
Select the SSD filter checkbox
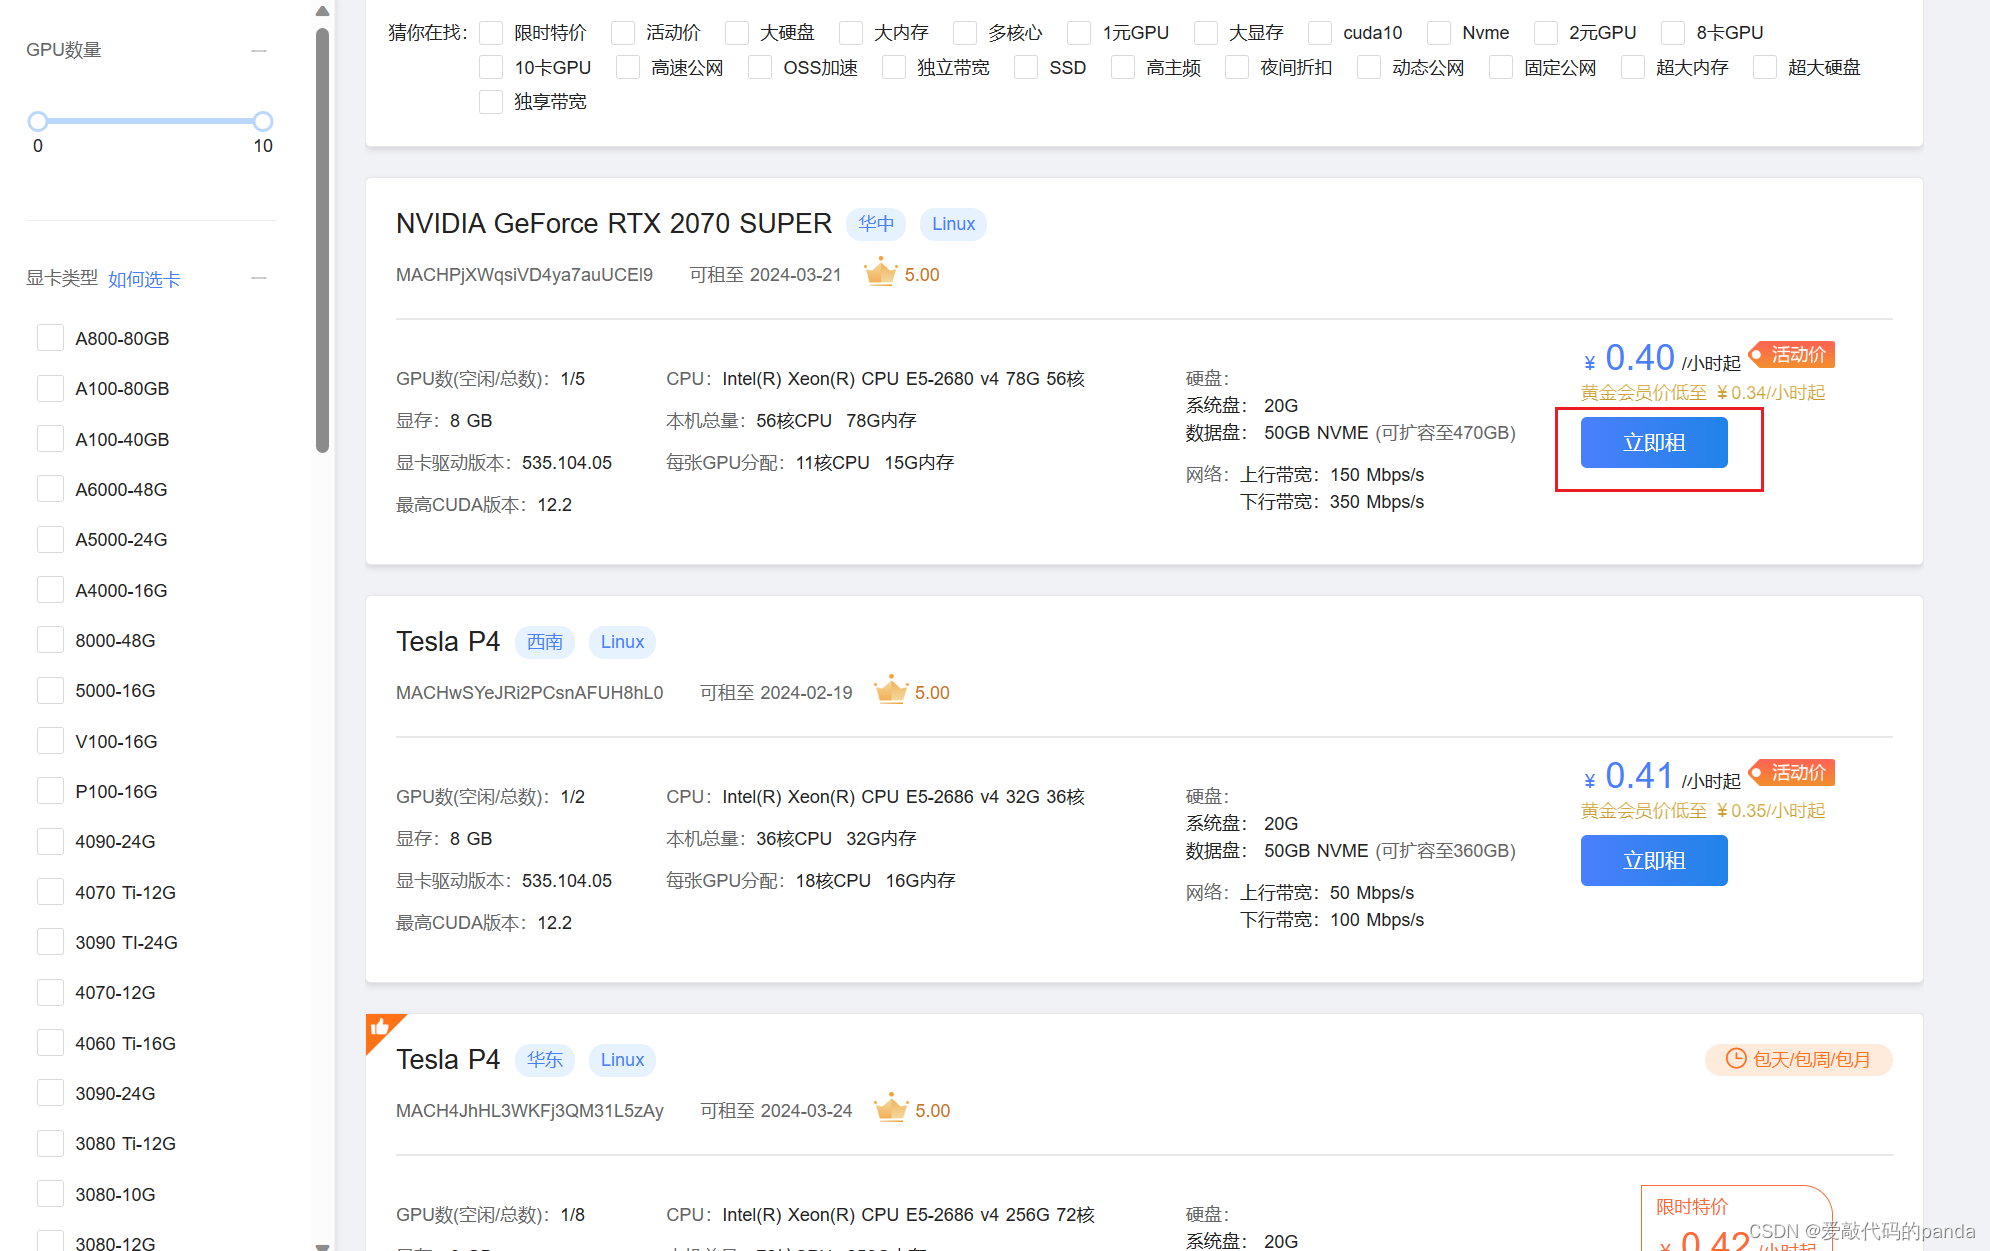click(x=1026, y=68)
